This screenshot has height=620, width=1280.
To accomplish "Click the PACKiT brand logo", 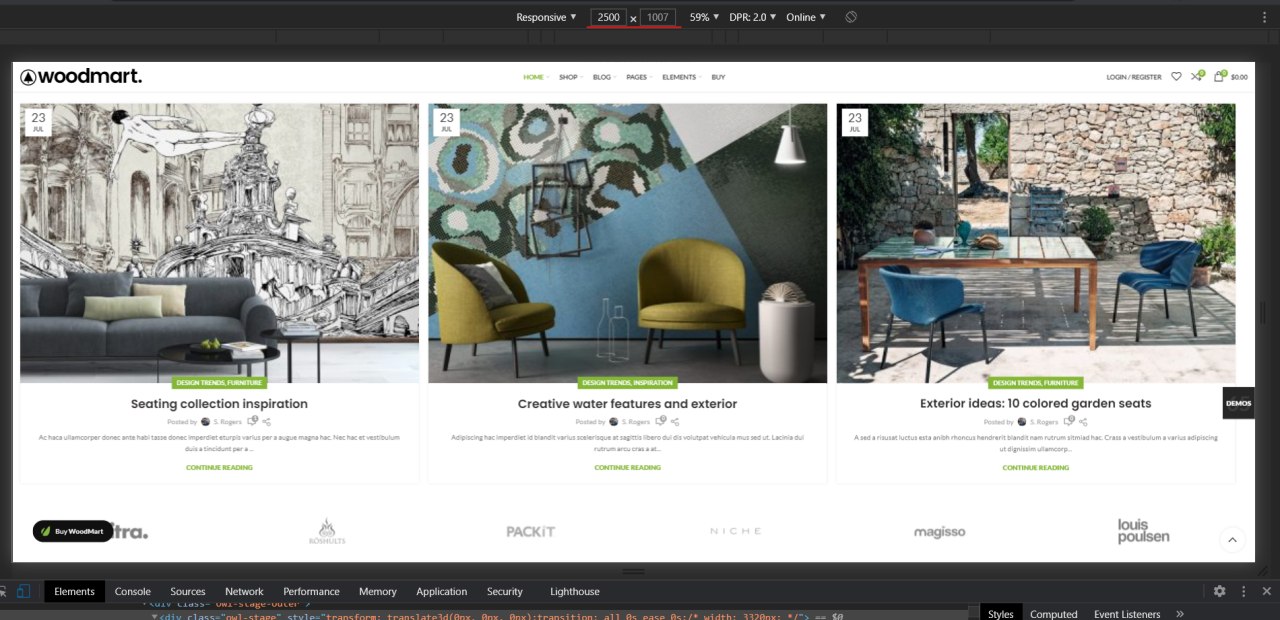I will pyautogui.click(x=530, y=532).
